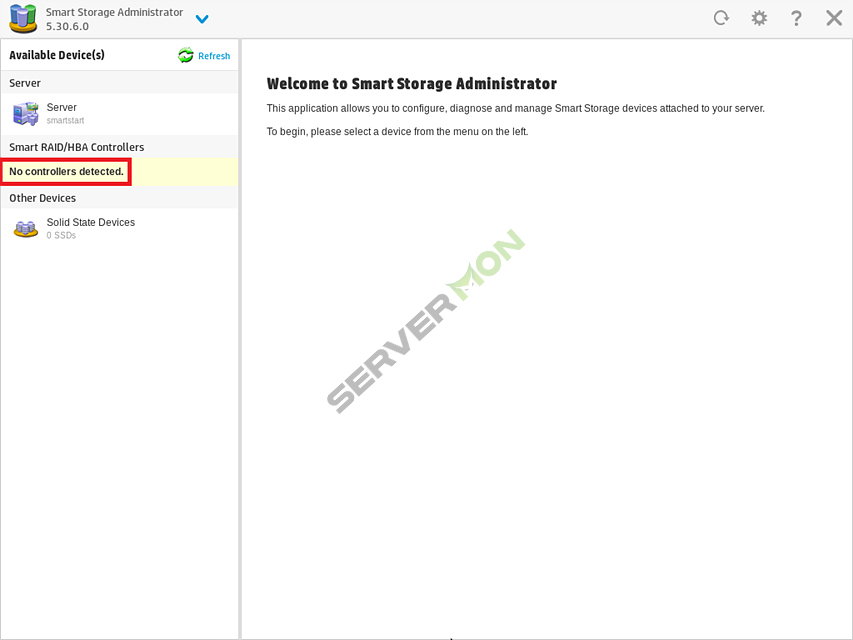Click the Smart Storage Administrator logo icon
853x640 pixels.
click(x=23, y=19)
